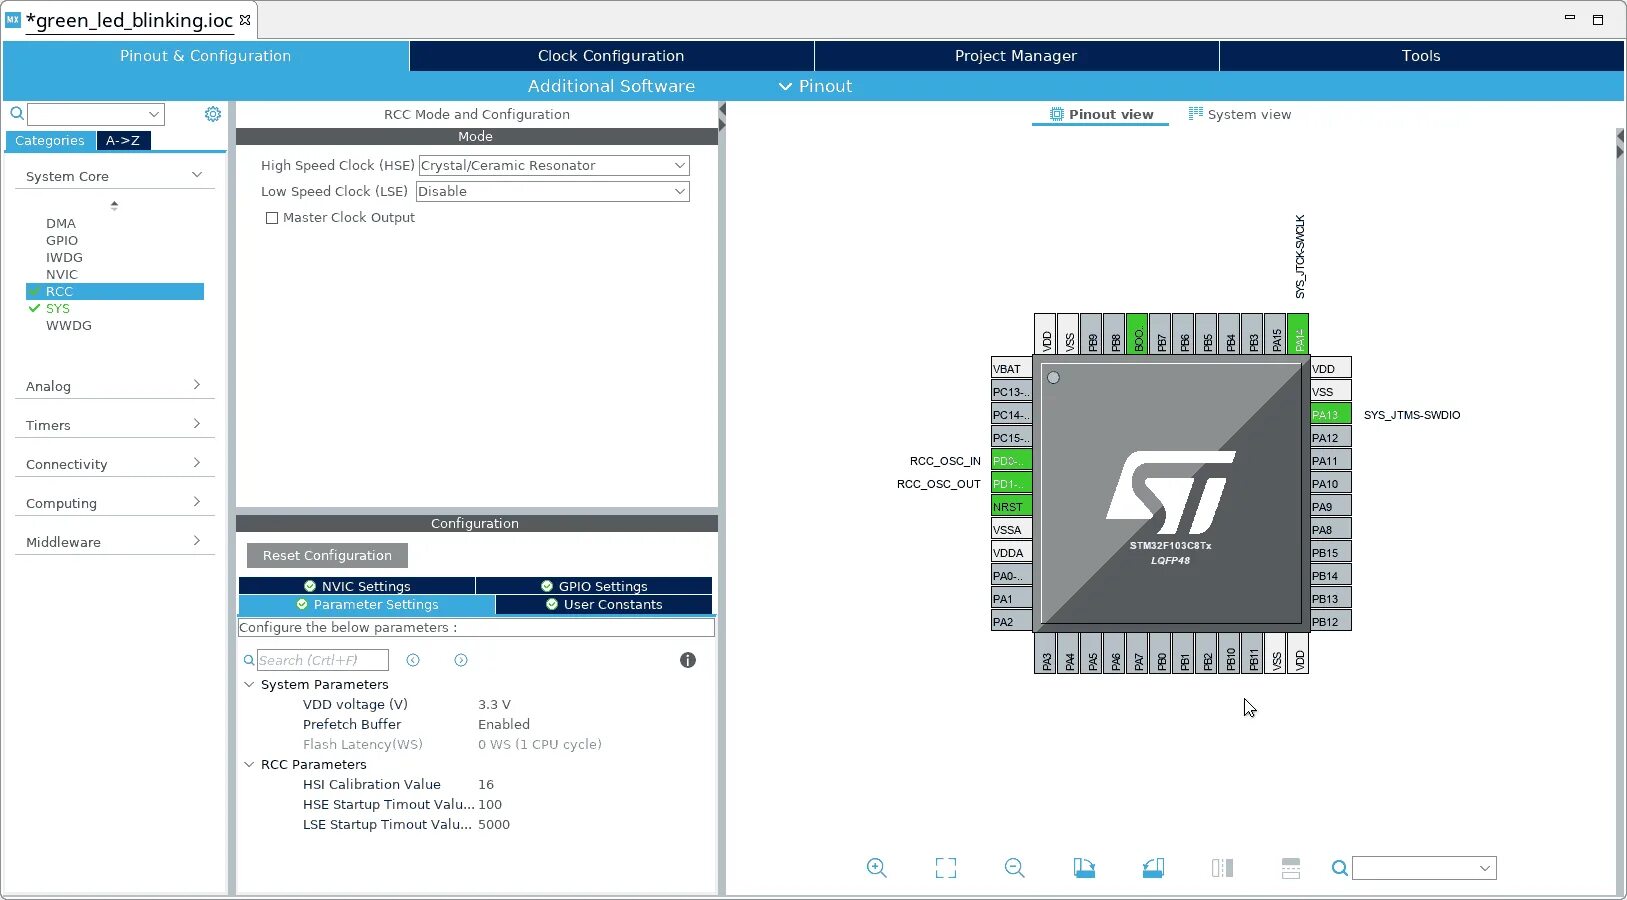Click the flip chip horizontally icon
Viewport: 1627px width, 900px height.
1222,868
